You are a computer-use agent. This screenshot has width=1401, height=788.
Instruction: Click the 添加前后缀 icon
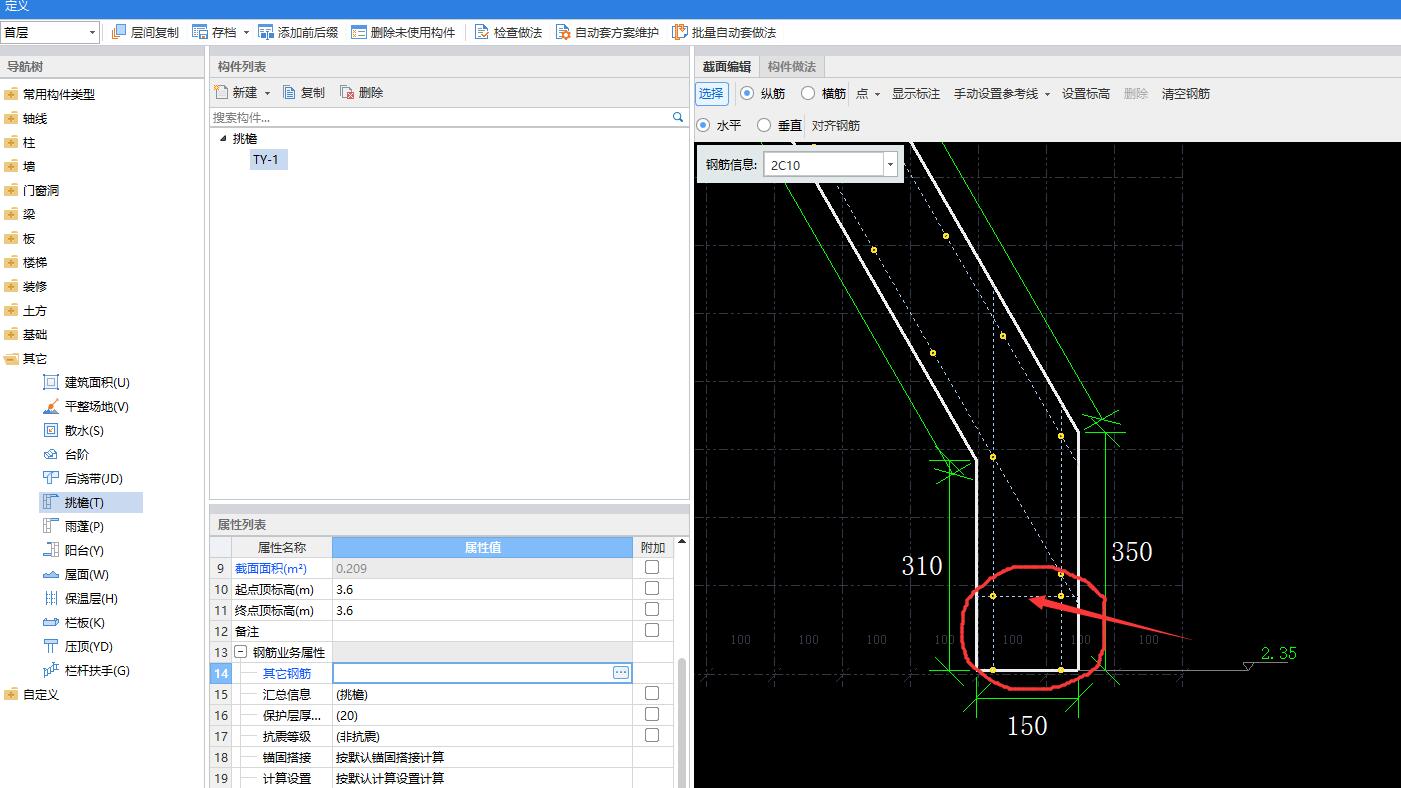266,32
